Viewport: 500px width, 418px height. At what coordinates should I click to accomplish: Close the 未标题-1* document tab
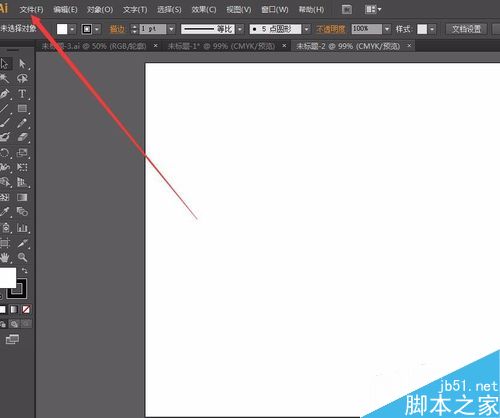(x=284, y=46)
